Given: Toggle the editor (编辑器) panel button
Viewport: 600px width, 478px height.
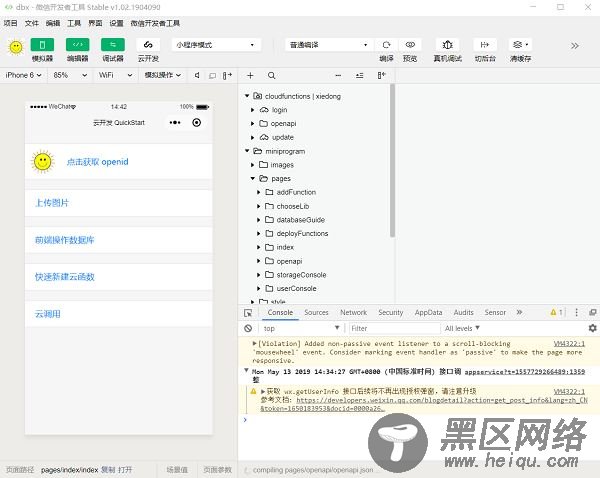Looking at the screenshot, I should pyautogui.click(x=78, y=45).
